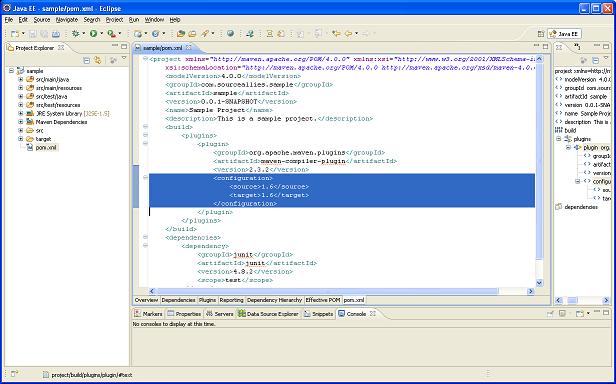The image size is (616, 384).
Task: Click the Open Perspective icon
Action: pos(541,34)
